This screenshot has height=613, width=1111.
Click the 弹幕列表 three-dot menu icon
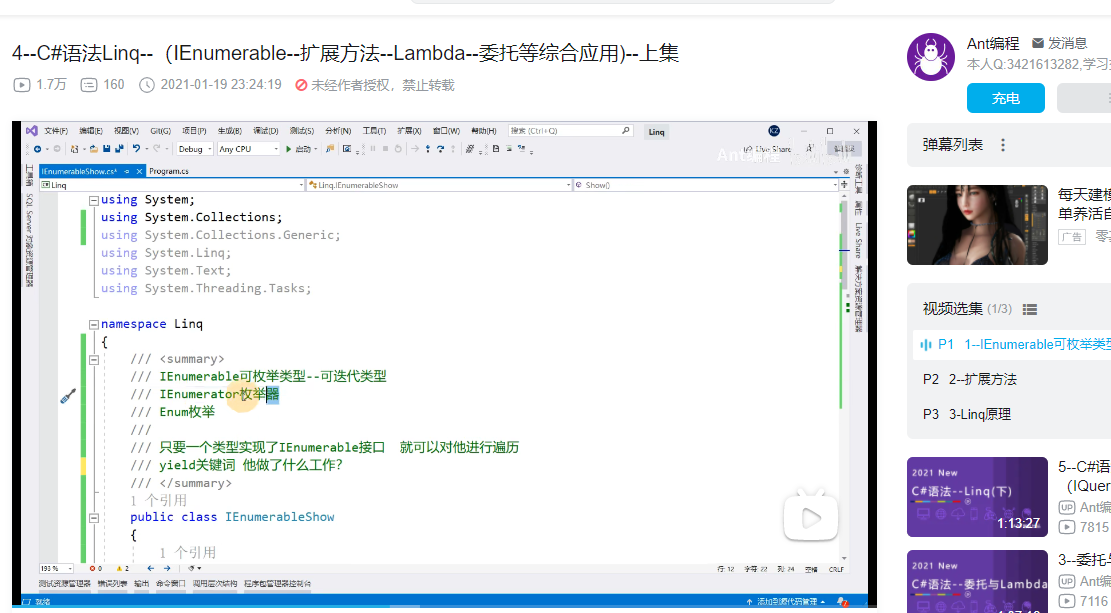coord(1003,145)
